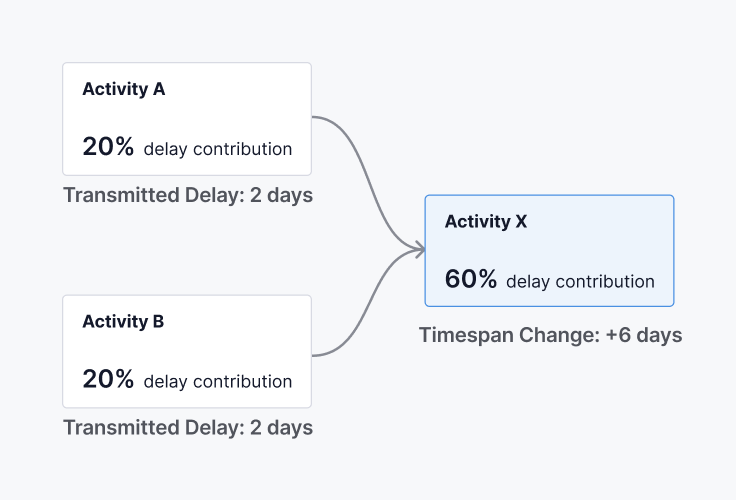Select the Activity B card
736x500 pixels.
coord(187,351)
